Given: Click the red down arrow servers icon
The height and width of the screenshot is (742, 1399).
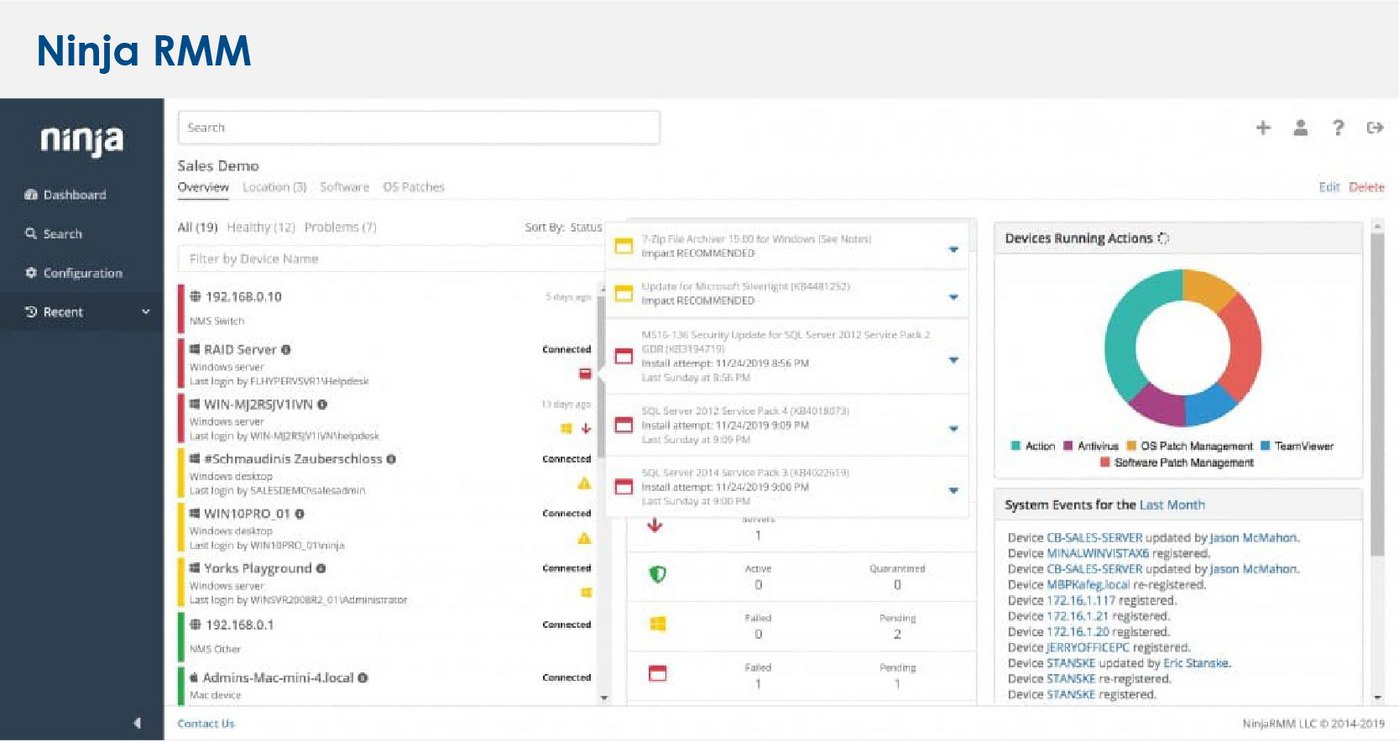Looking at the screenshot, I should tap(655, 526).
